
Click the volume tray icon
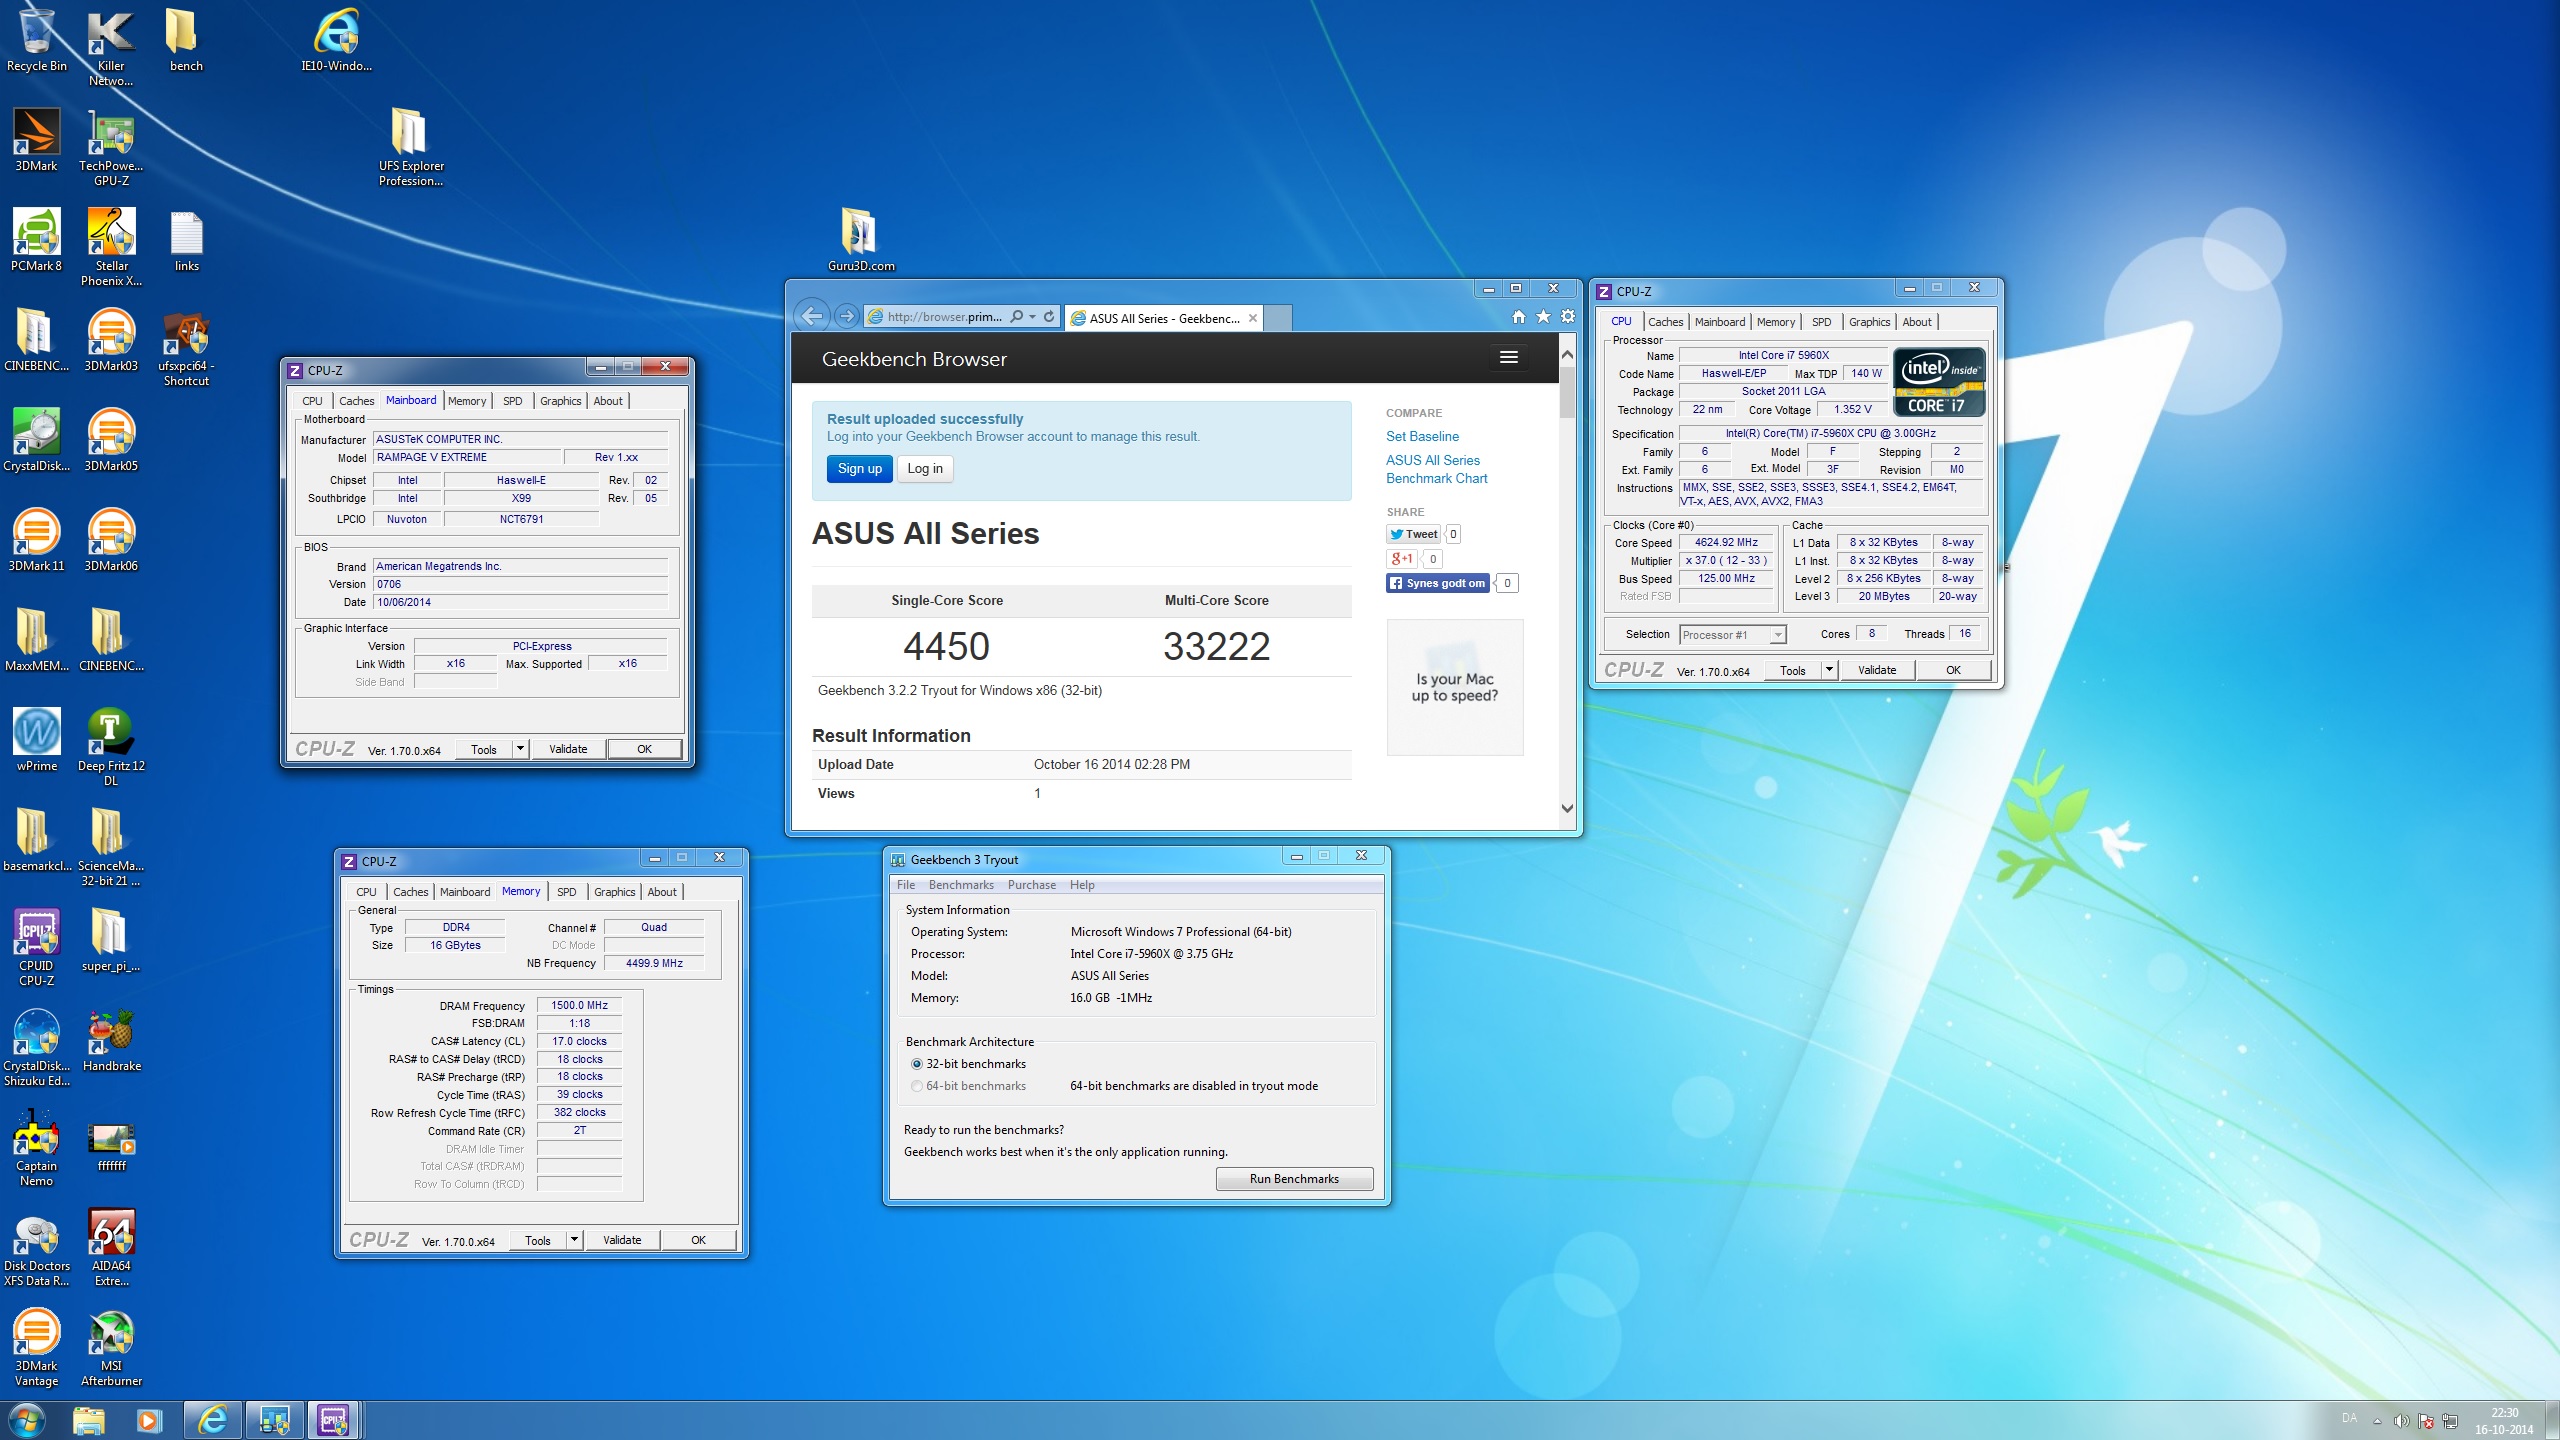click(2401, 1421)
